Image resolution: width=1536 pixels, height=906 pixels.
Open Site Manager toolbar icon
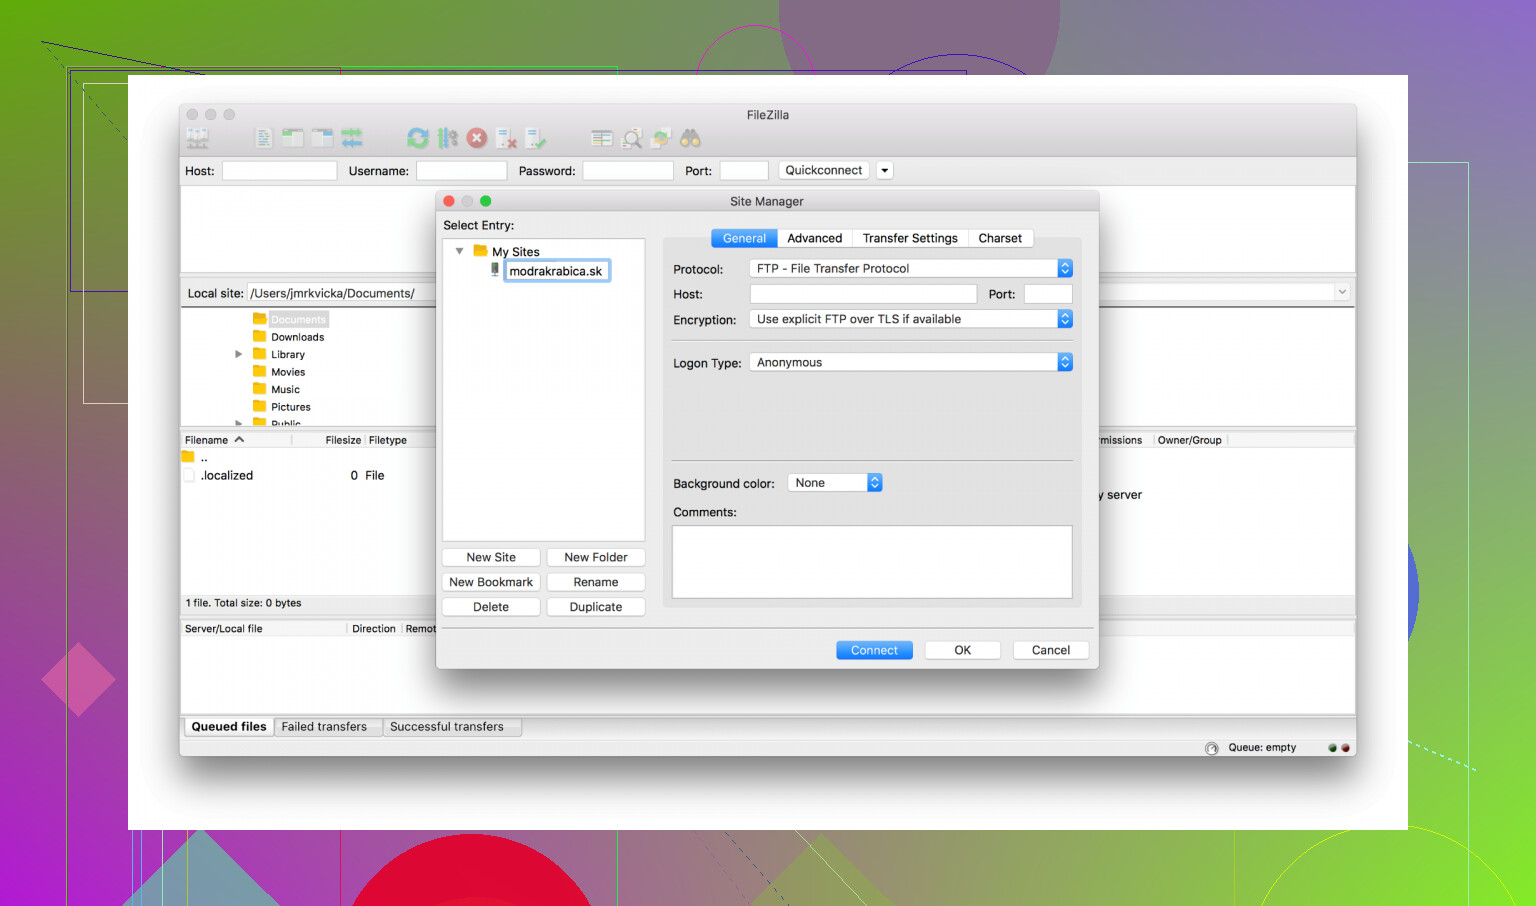pyautogui.click(x=198, y=138)
